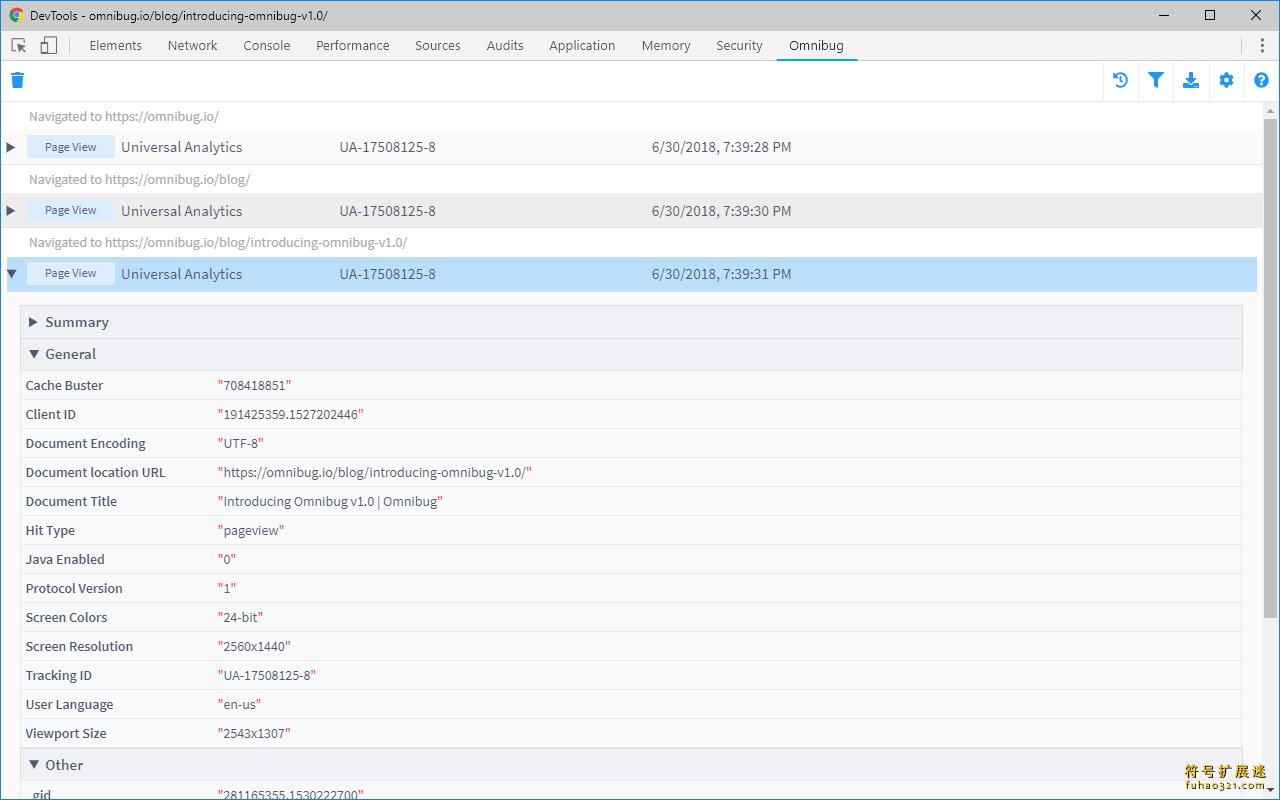Toggle the device toolbar icon
The image size is (1280, 800).
(x=48, y=45)
